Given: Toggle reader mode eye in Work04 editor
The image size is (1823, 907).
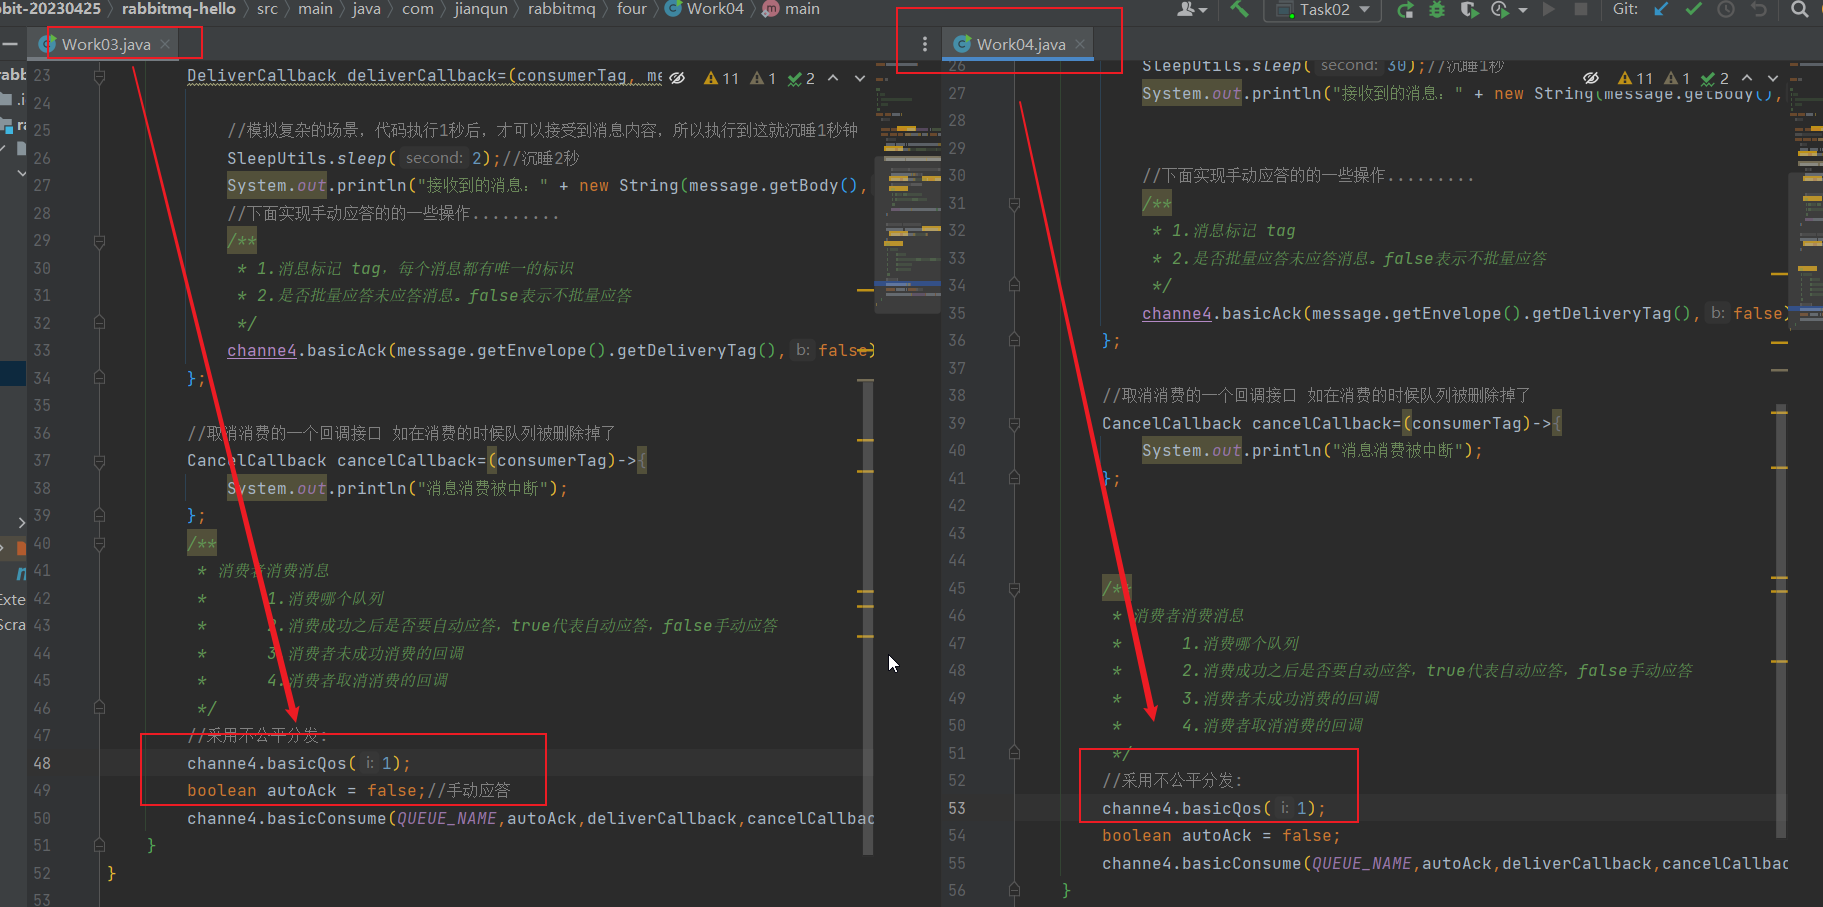Looking at the screenshot, I should tap(1591, 78).
